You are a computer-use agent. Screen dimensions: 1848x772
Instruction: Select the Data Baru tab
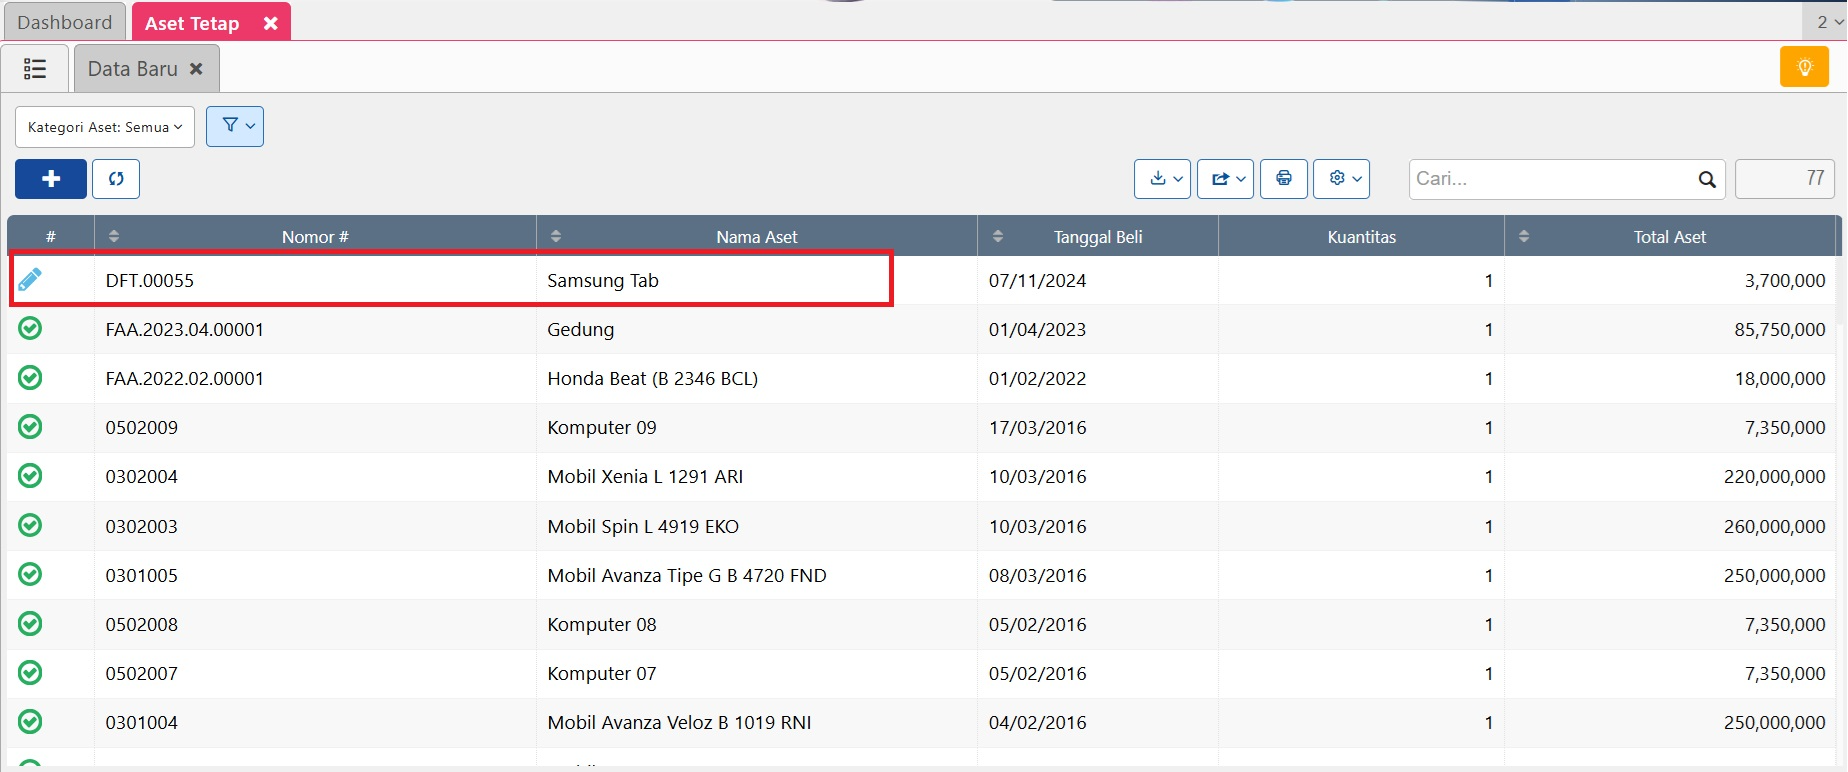click(132, 69)
